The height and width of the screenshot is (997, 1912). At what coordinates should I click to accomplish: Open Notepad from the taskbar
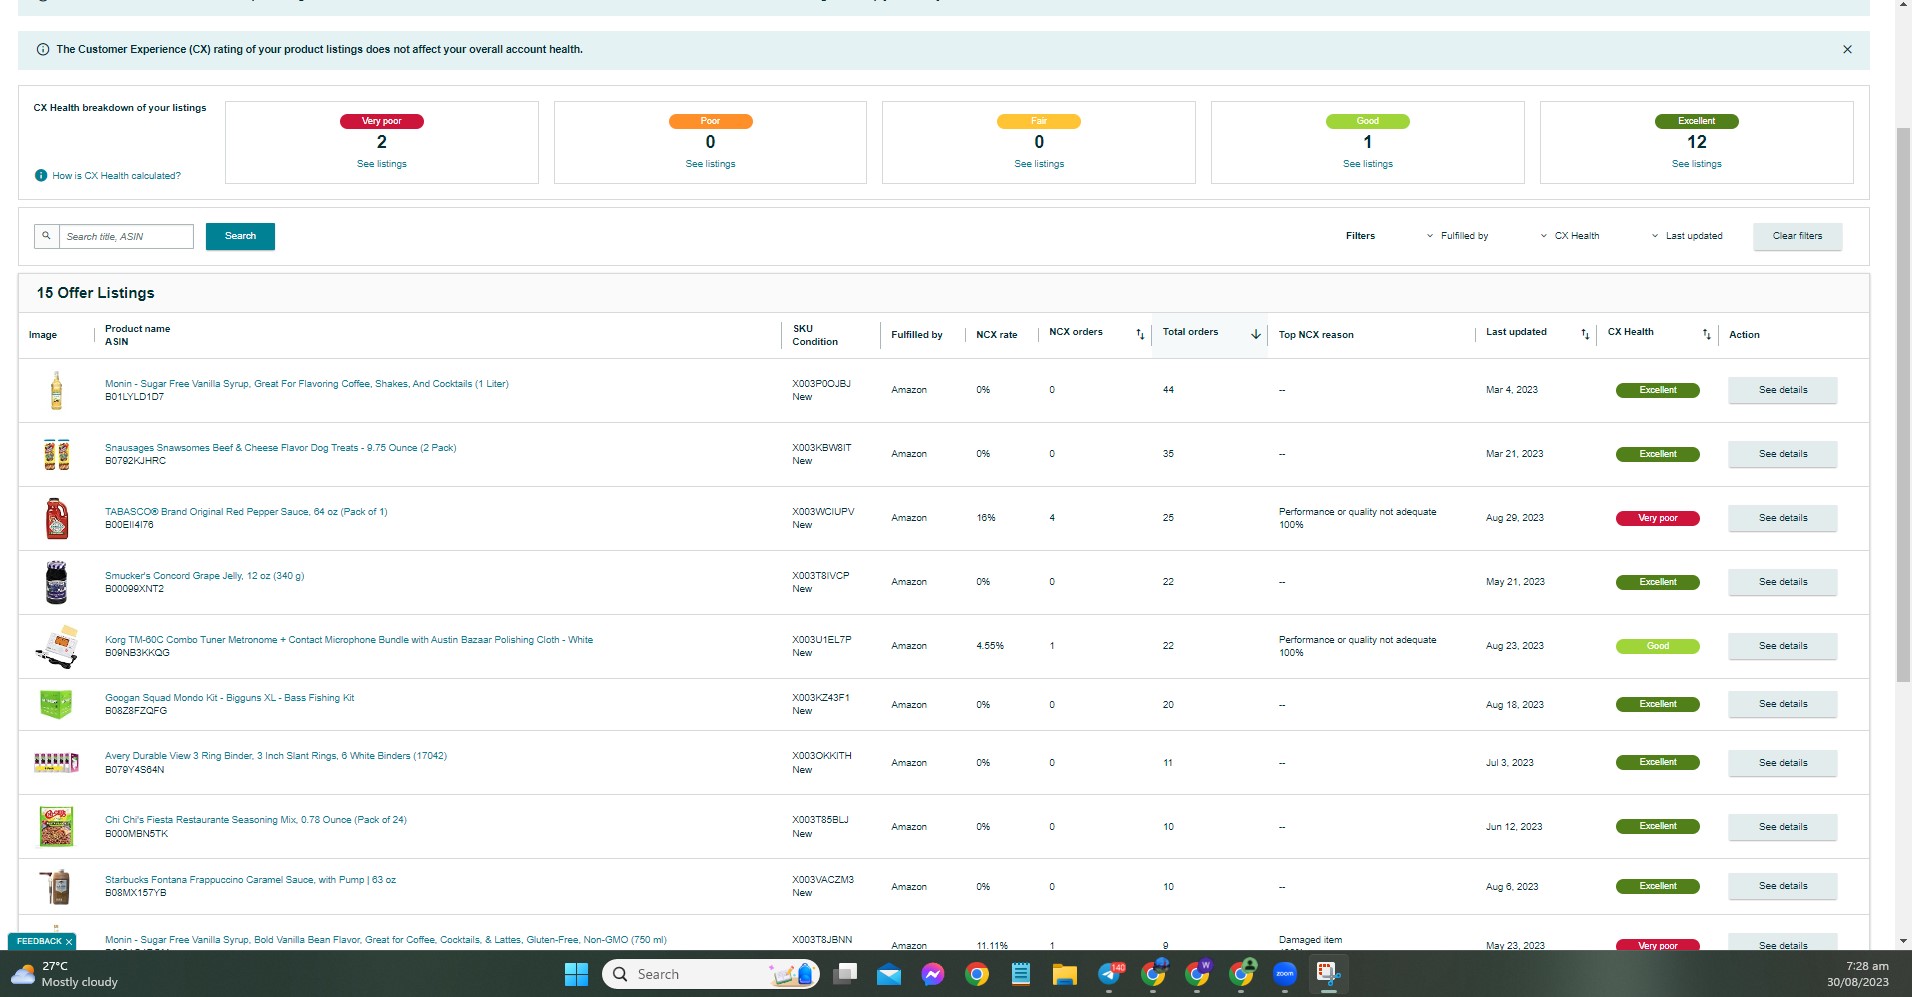point(1021,974)
